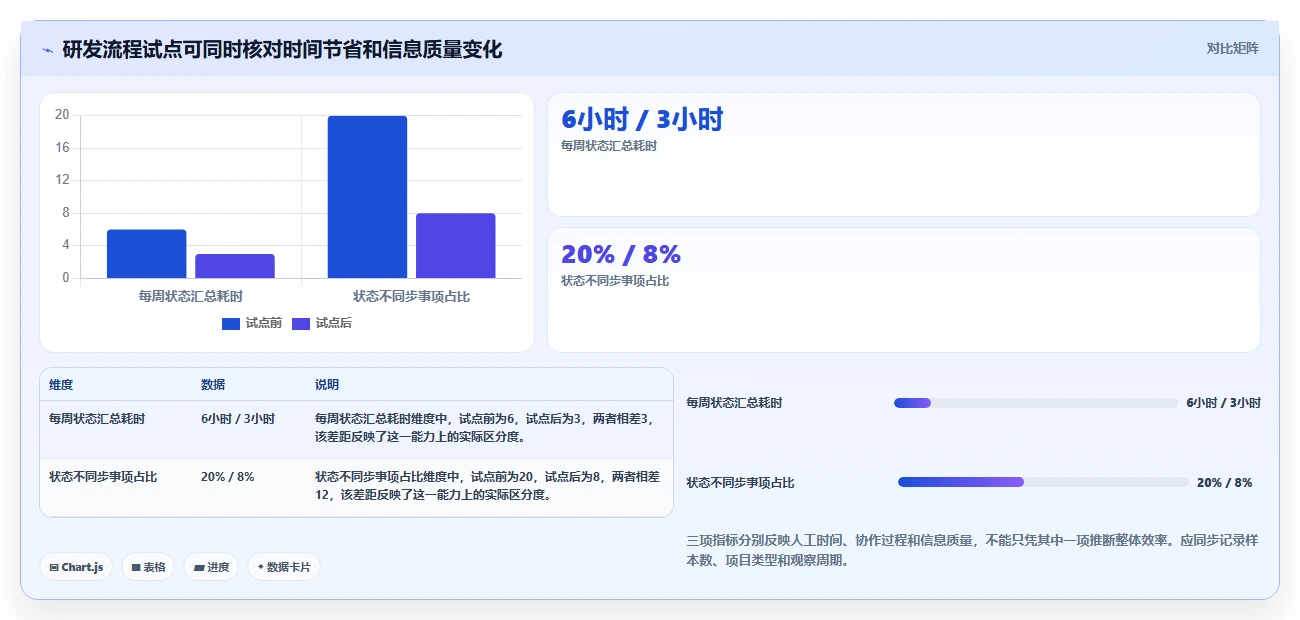Click the 试点前 bar for 每周状态汇总耗时

(147, 254)
